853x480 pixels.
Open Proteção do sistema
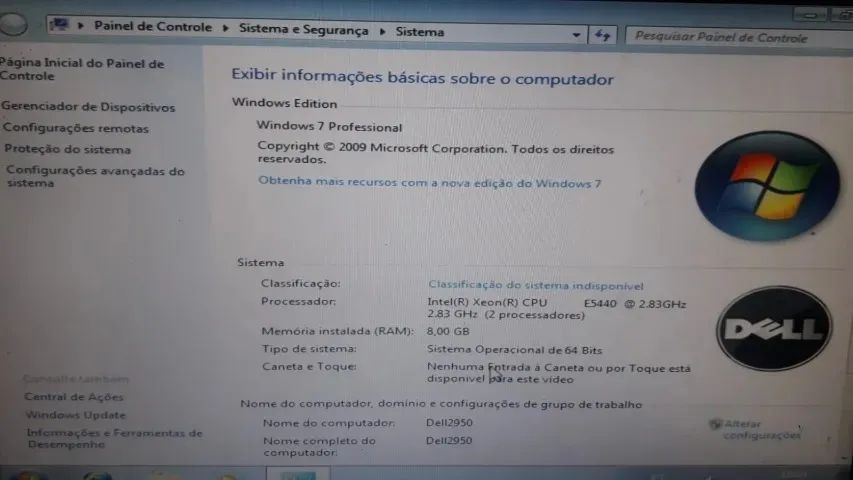67,149
